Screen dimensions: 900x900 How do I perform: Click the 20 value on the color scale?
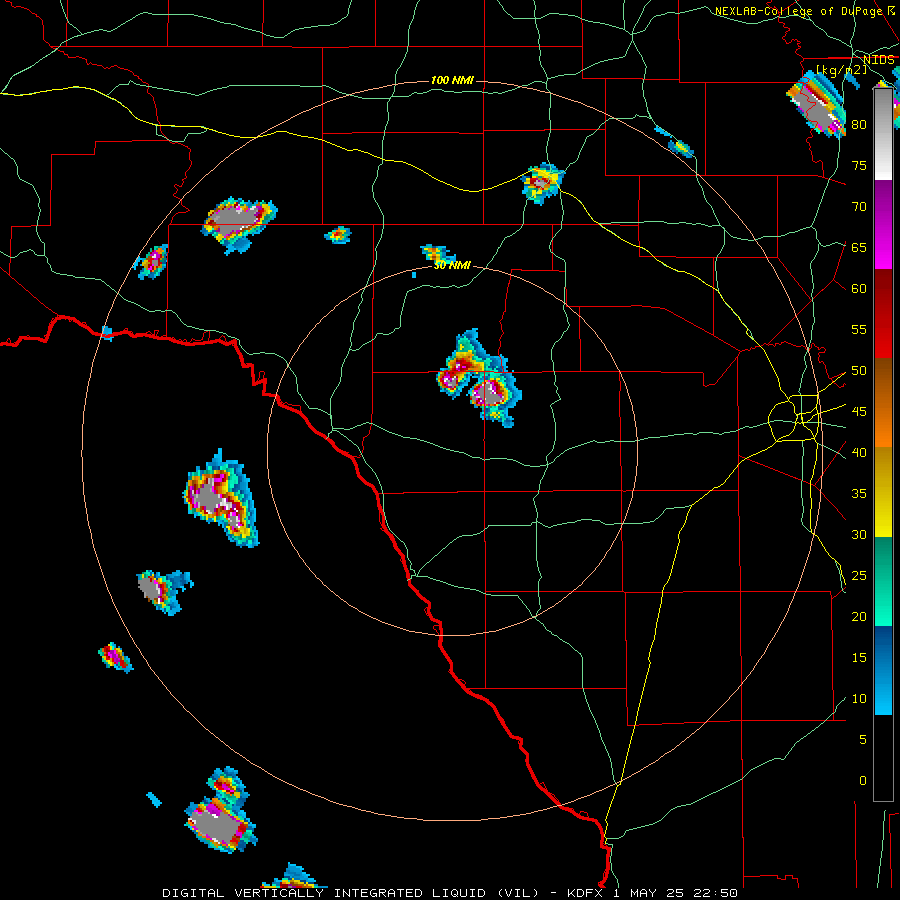click(x=859, y=616)
